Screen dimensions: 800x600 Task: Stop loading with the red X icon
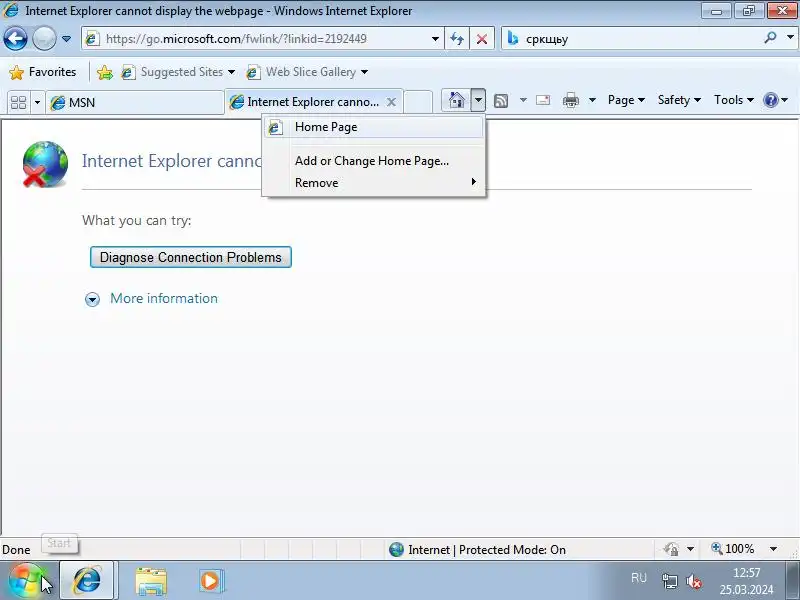[482, 39]
